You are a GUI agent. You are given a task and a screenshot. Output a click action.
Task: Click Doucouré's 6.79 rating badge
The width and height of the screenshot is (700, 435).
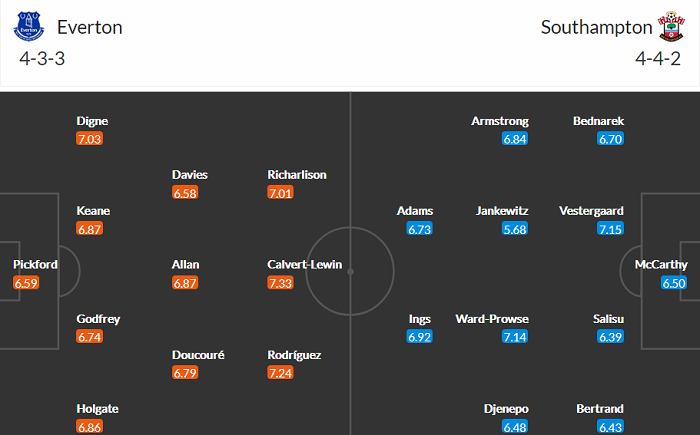tap(186, 374)
